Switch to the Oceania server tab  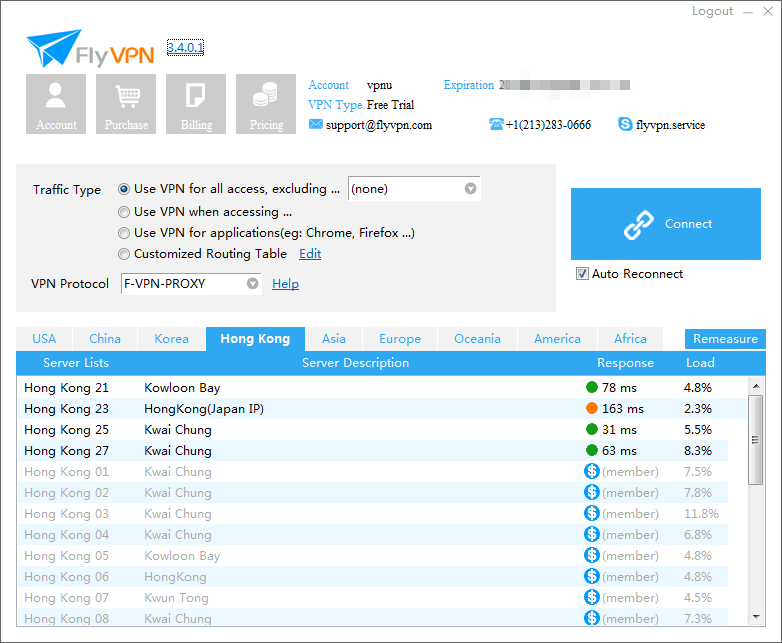pyautogui.click(x=477, y=339)
